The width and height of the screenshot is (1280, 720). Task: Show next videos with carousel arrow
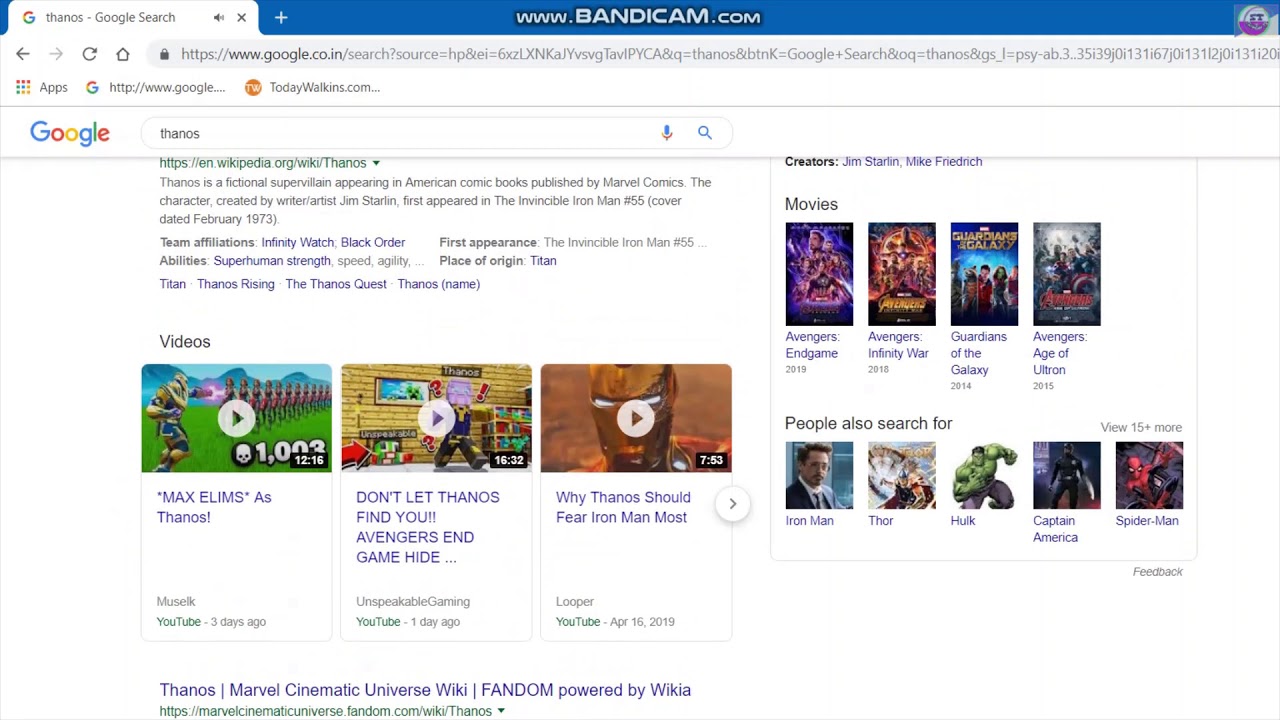click(x=732, y=503)
